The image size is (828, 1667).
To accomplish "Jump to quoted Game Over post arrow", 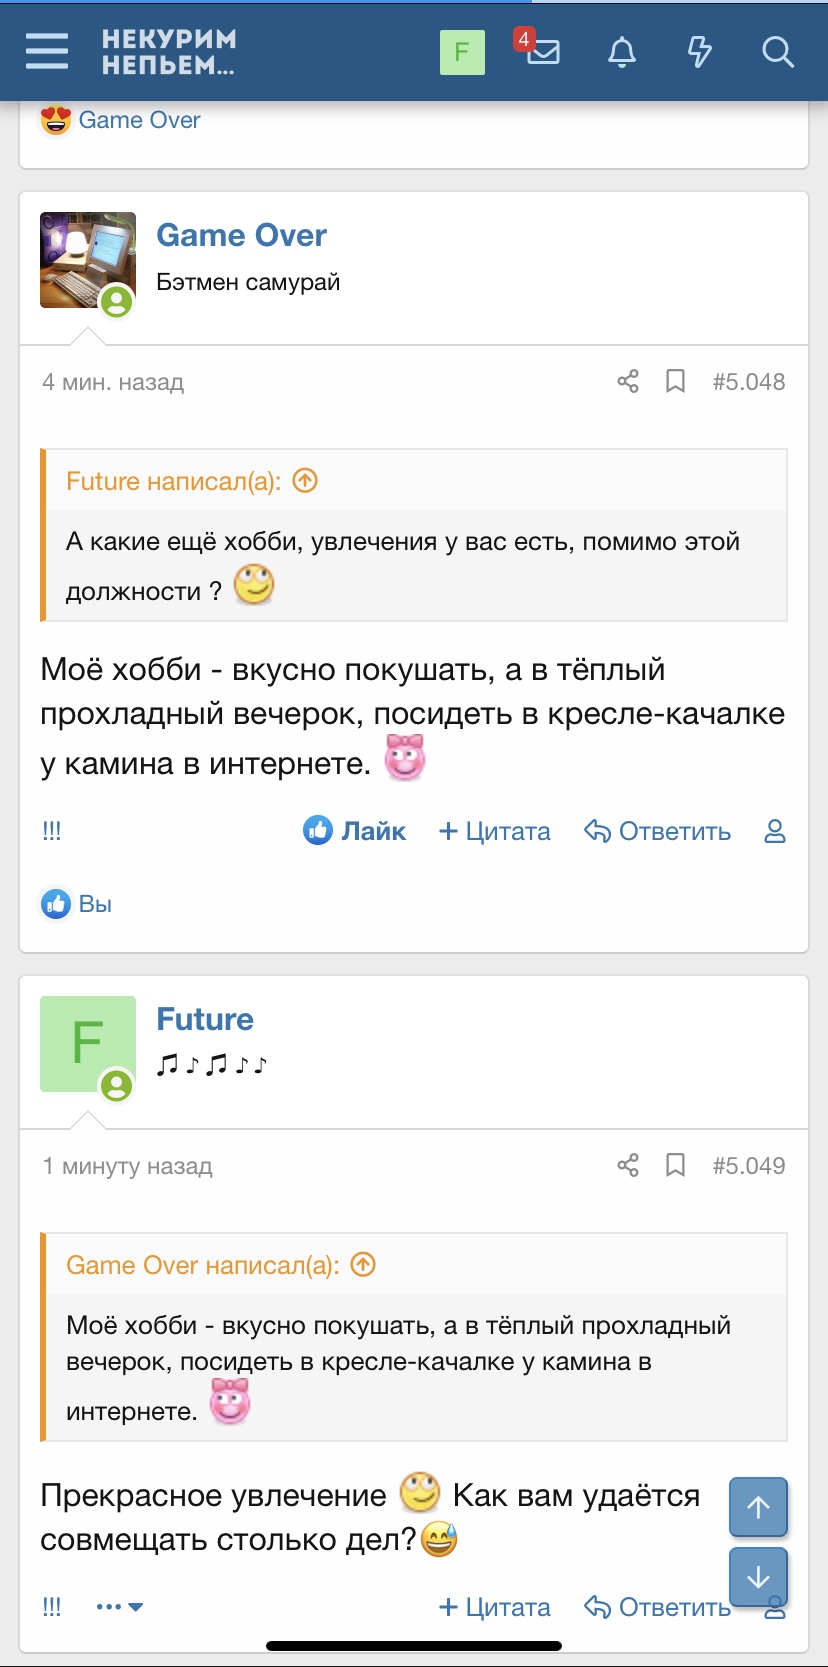I will pos(363,1265).
